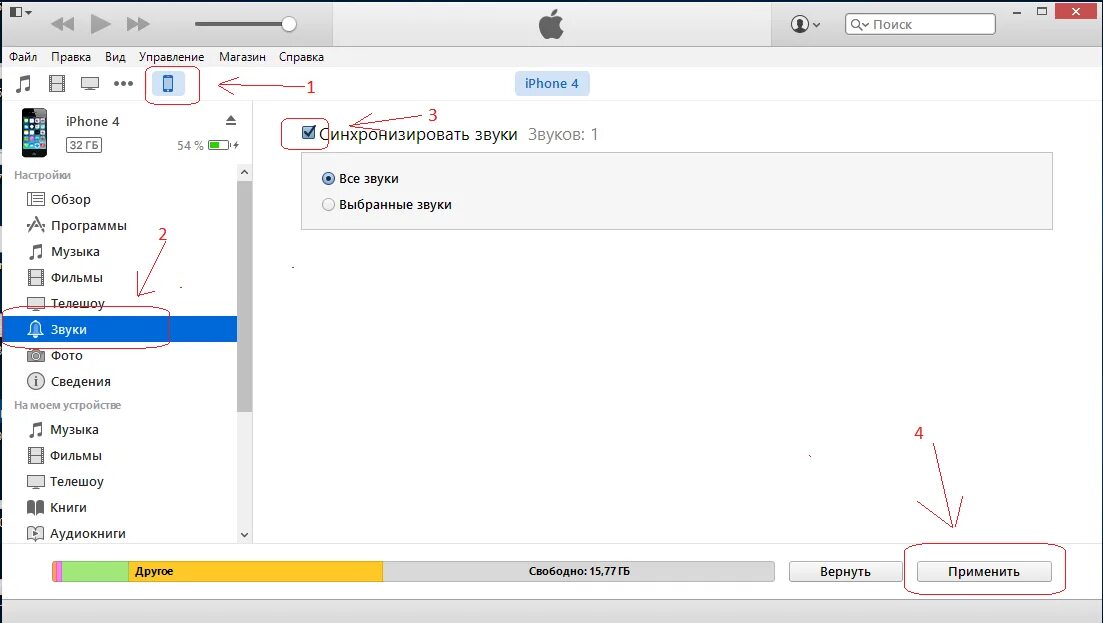
Task: Select Звуки in sidebar
Action: click(120, 329)
